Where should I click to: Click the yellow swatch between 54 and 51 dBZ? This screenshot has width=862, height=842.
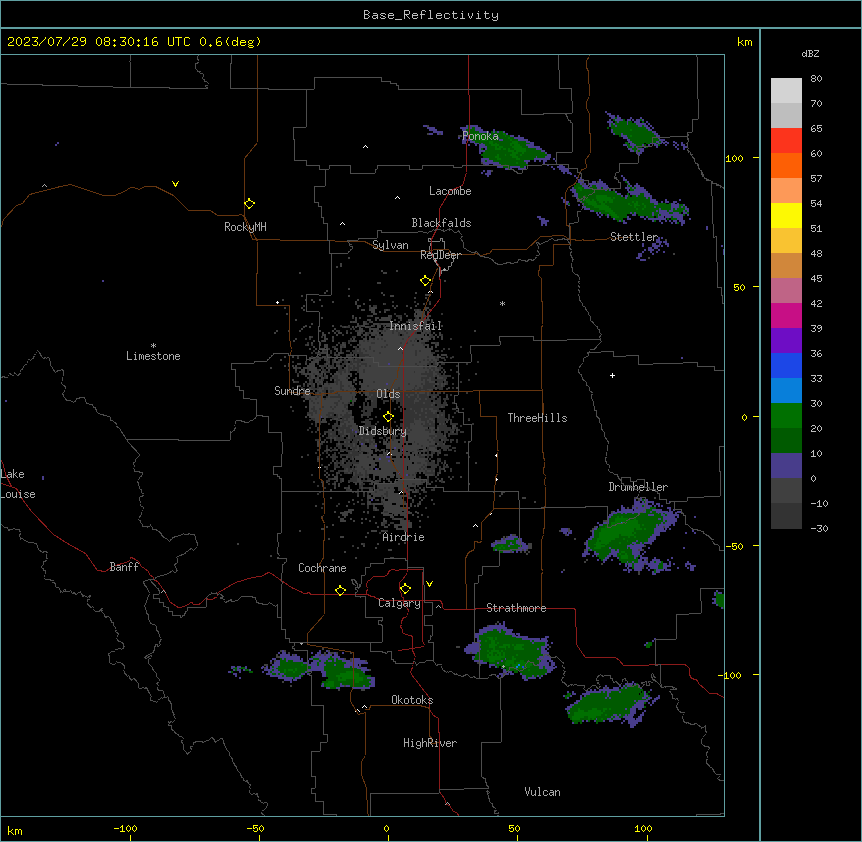786,215
